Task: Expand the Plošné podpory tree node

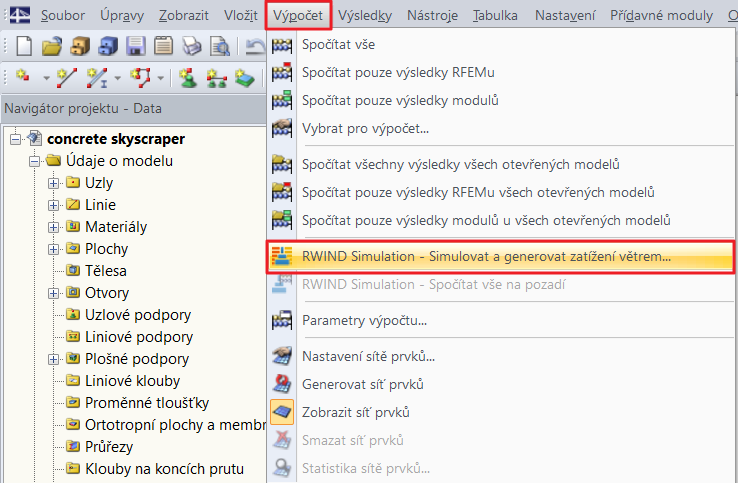Action: (53, 359)
